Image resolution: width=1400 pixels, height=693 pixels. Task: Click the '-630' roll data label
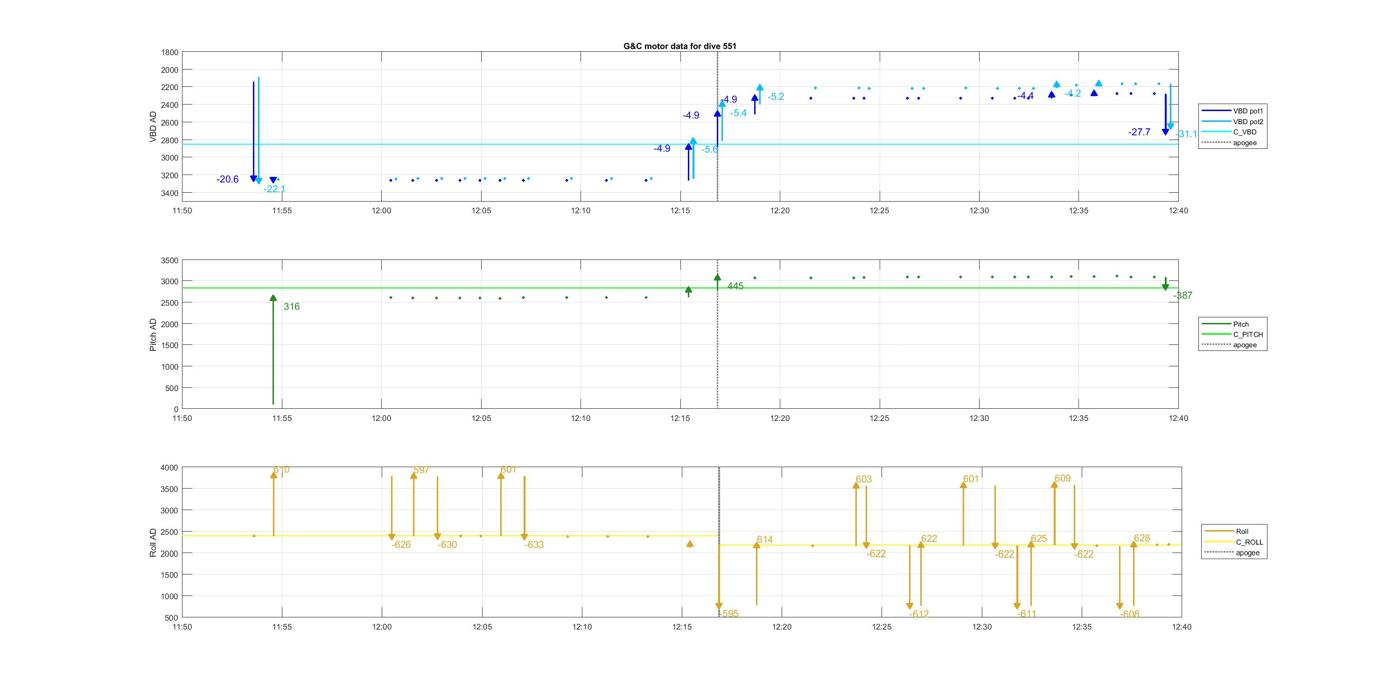[447, 545]
